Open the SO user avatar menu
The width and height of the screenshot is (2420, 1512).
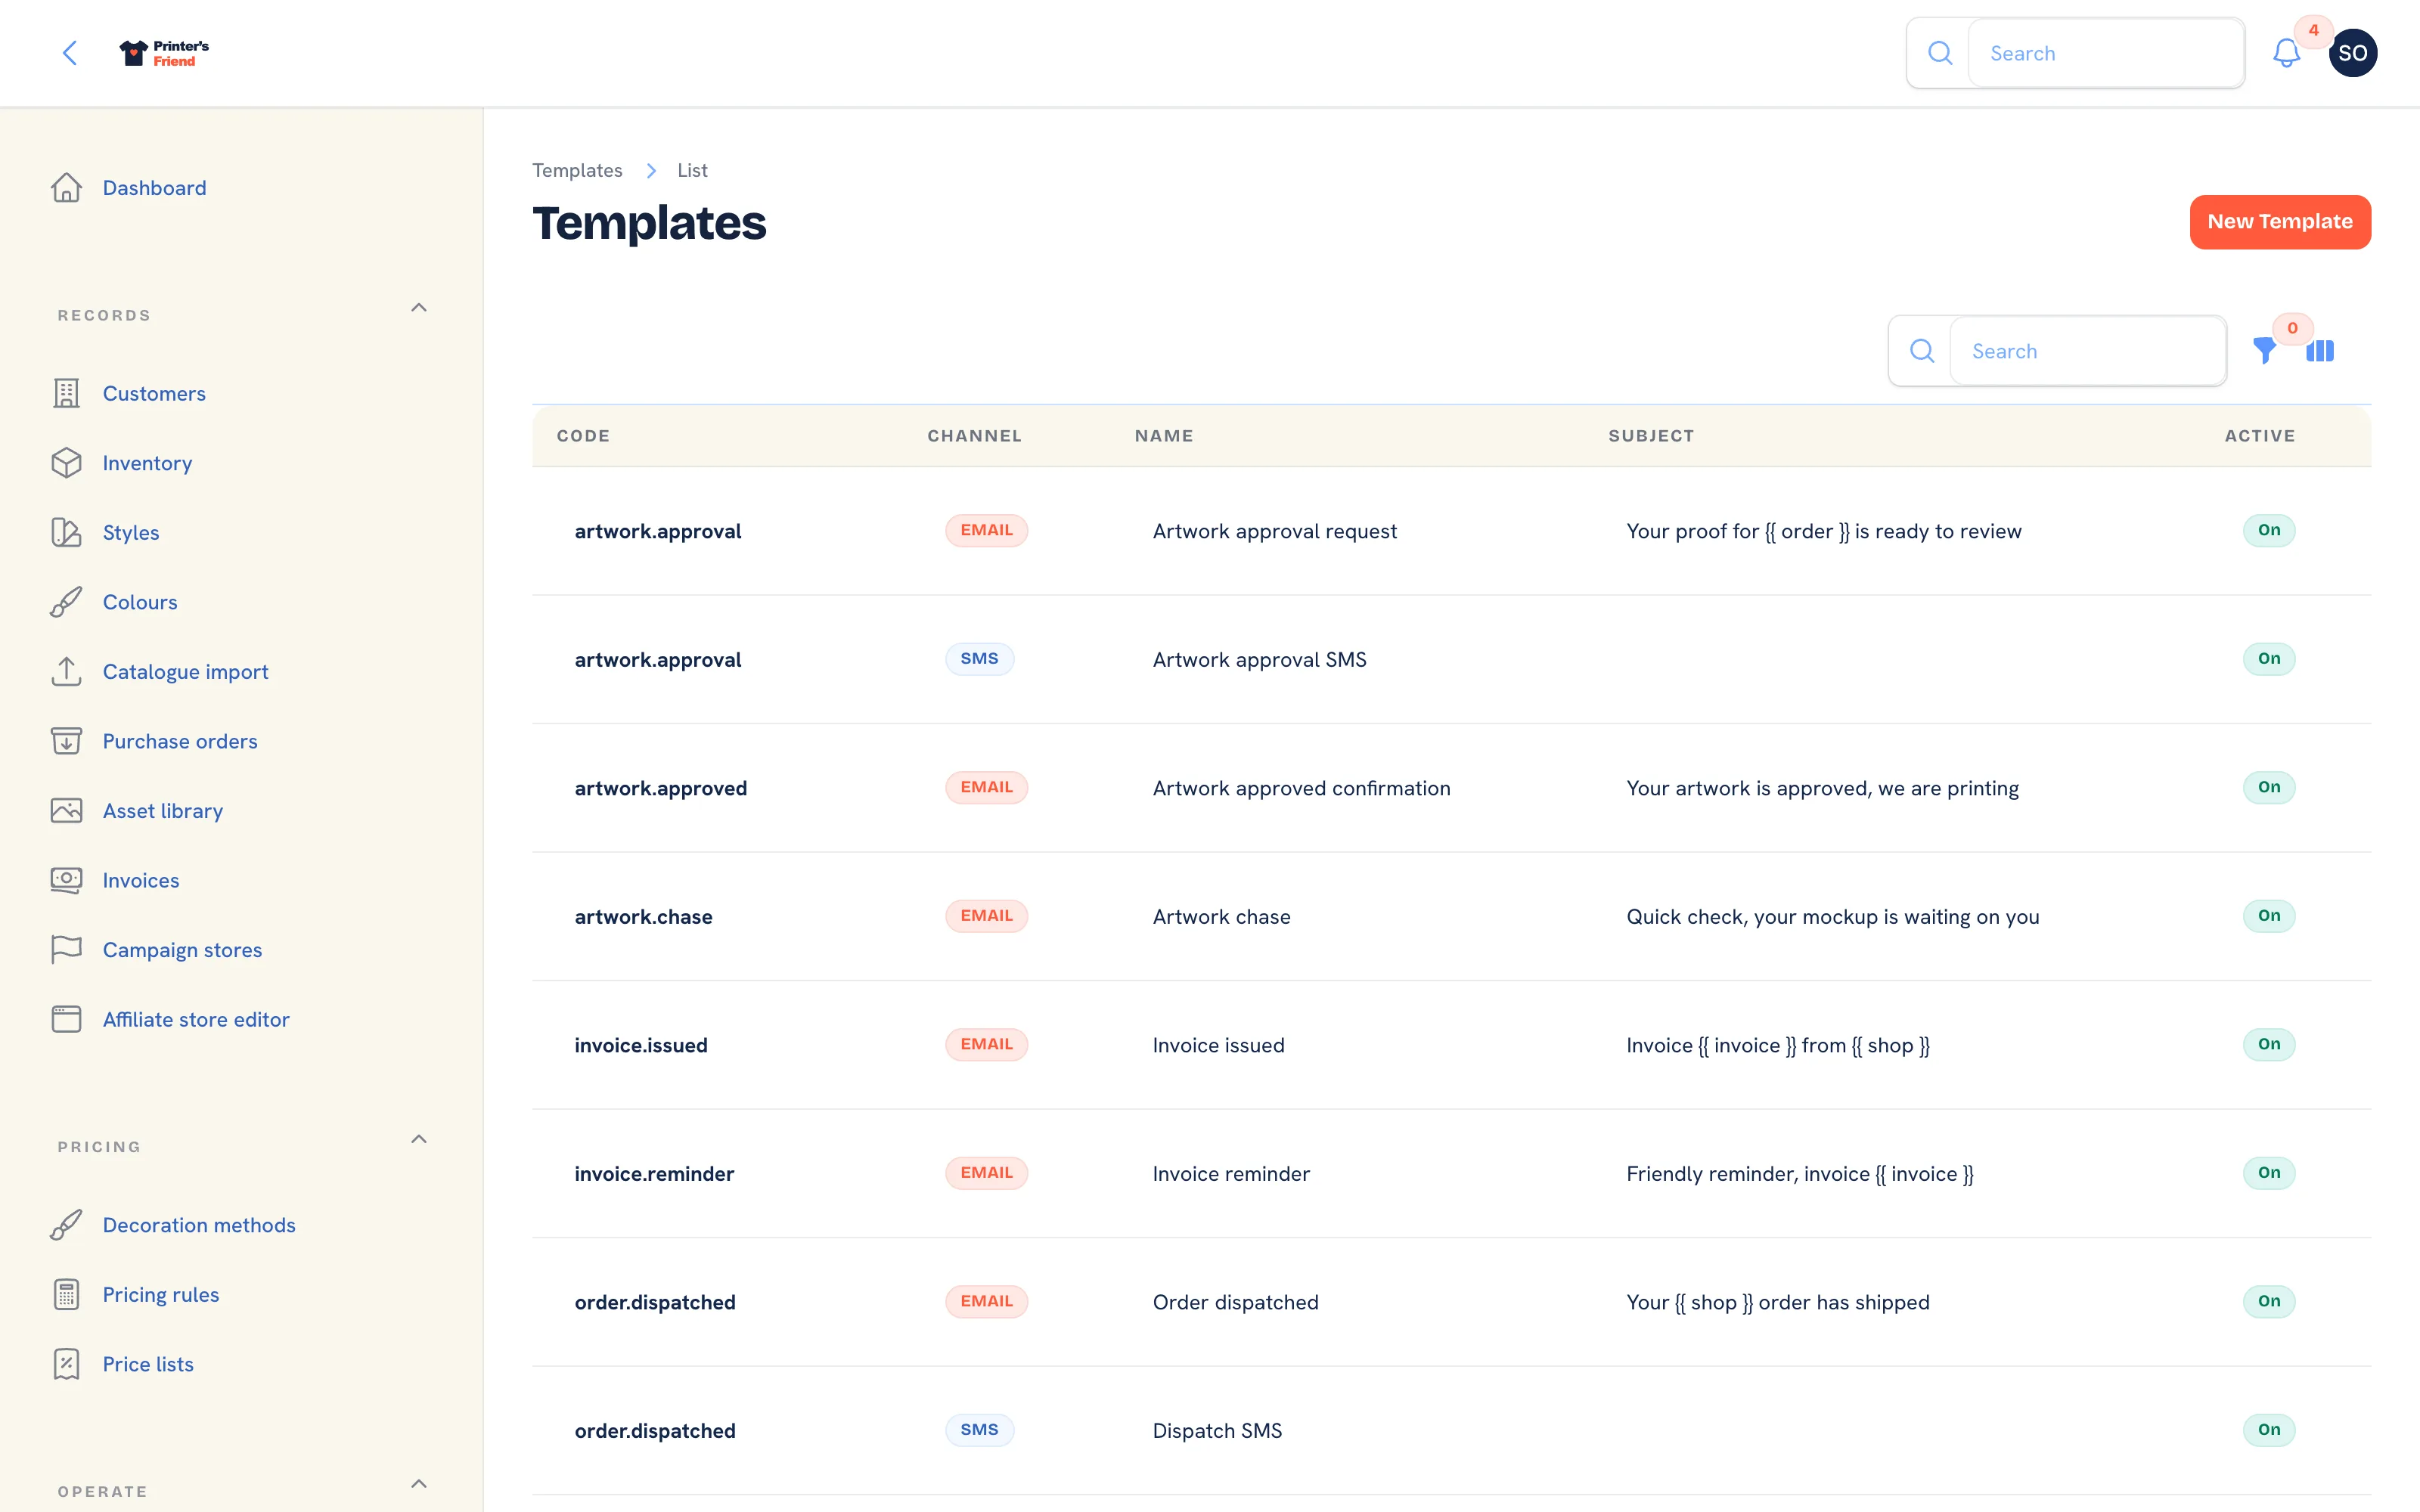tap(2352, 53)
